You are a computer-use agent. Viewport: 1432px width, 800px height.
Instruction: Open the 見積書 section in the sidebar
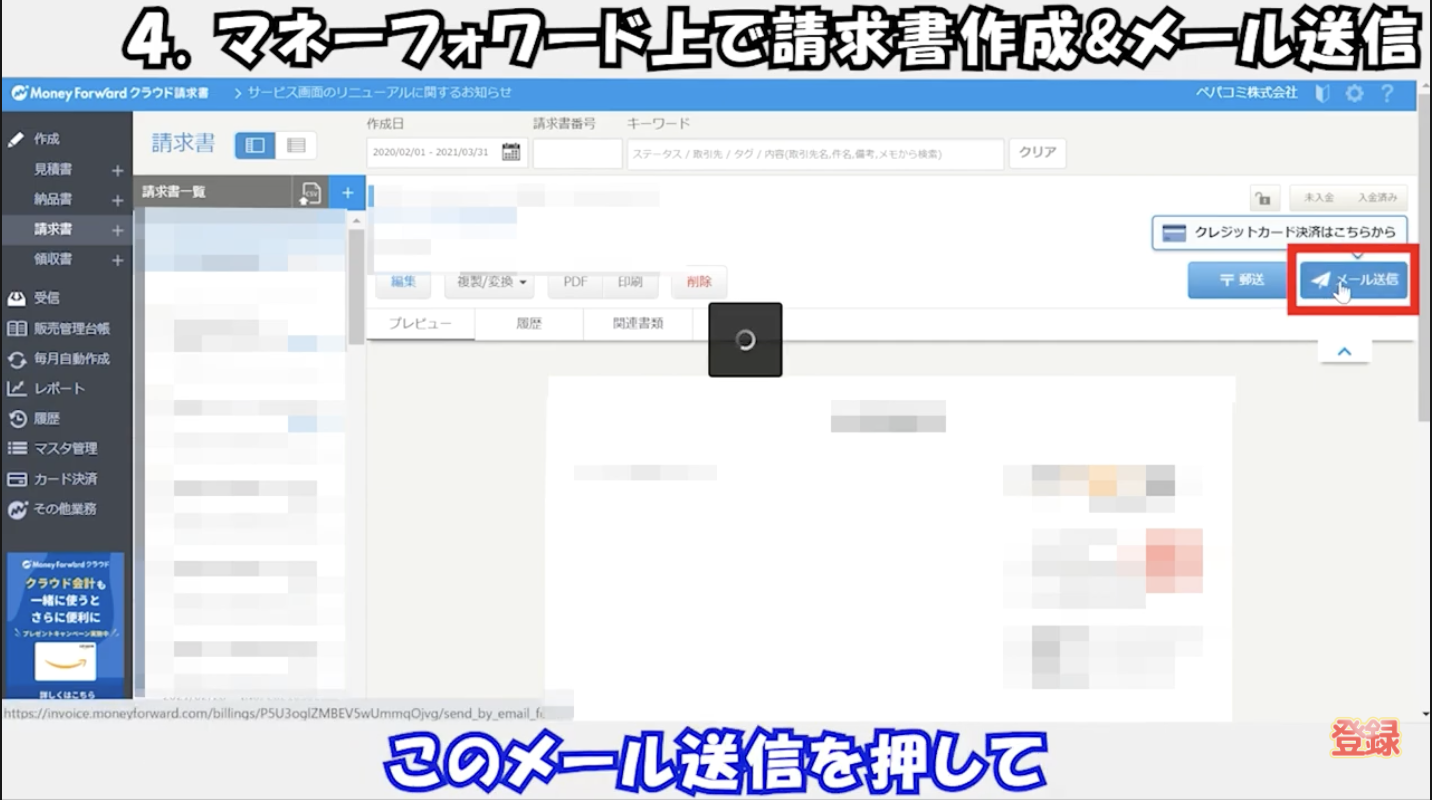pyautogui.click(x=55, y=168)
